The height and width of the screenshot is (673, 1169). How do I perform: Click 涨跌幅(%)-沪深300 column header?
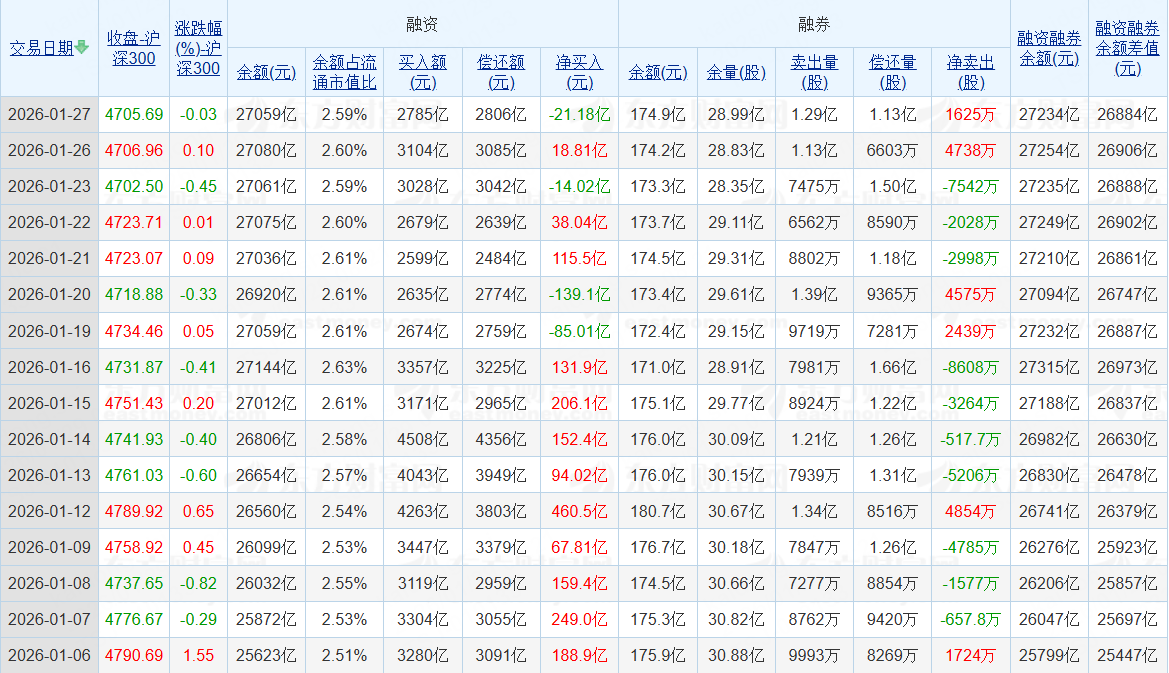[198, 48]
